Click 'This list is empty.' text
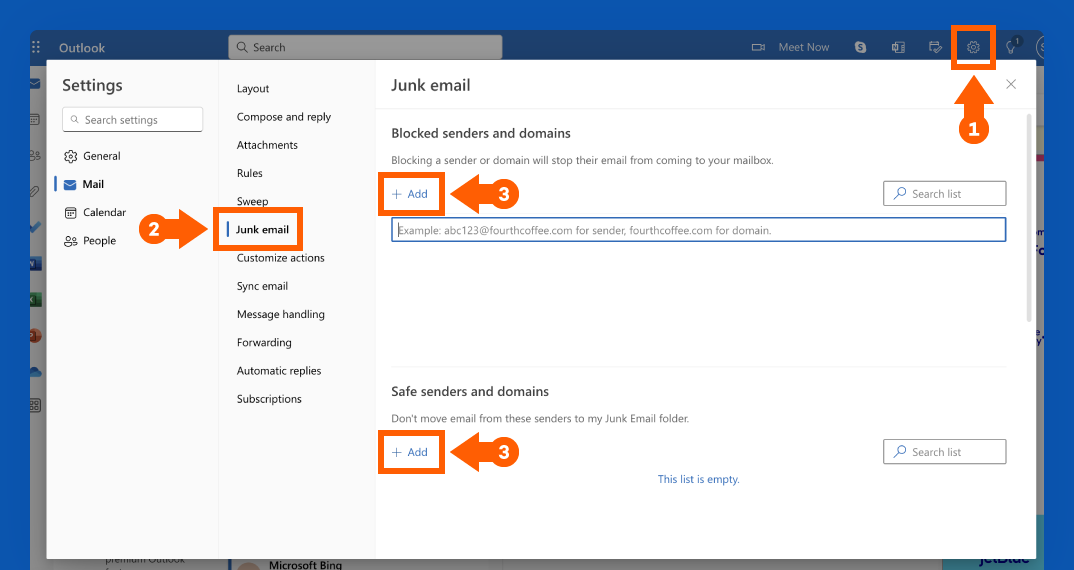 click(x=699, y=479)
